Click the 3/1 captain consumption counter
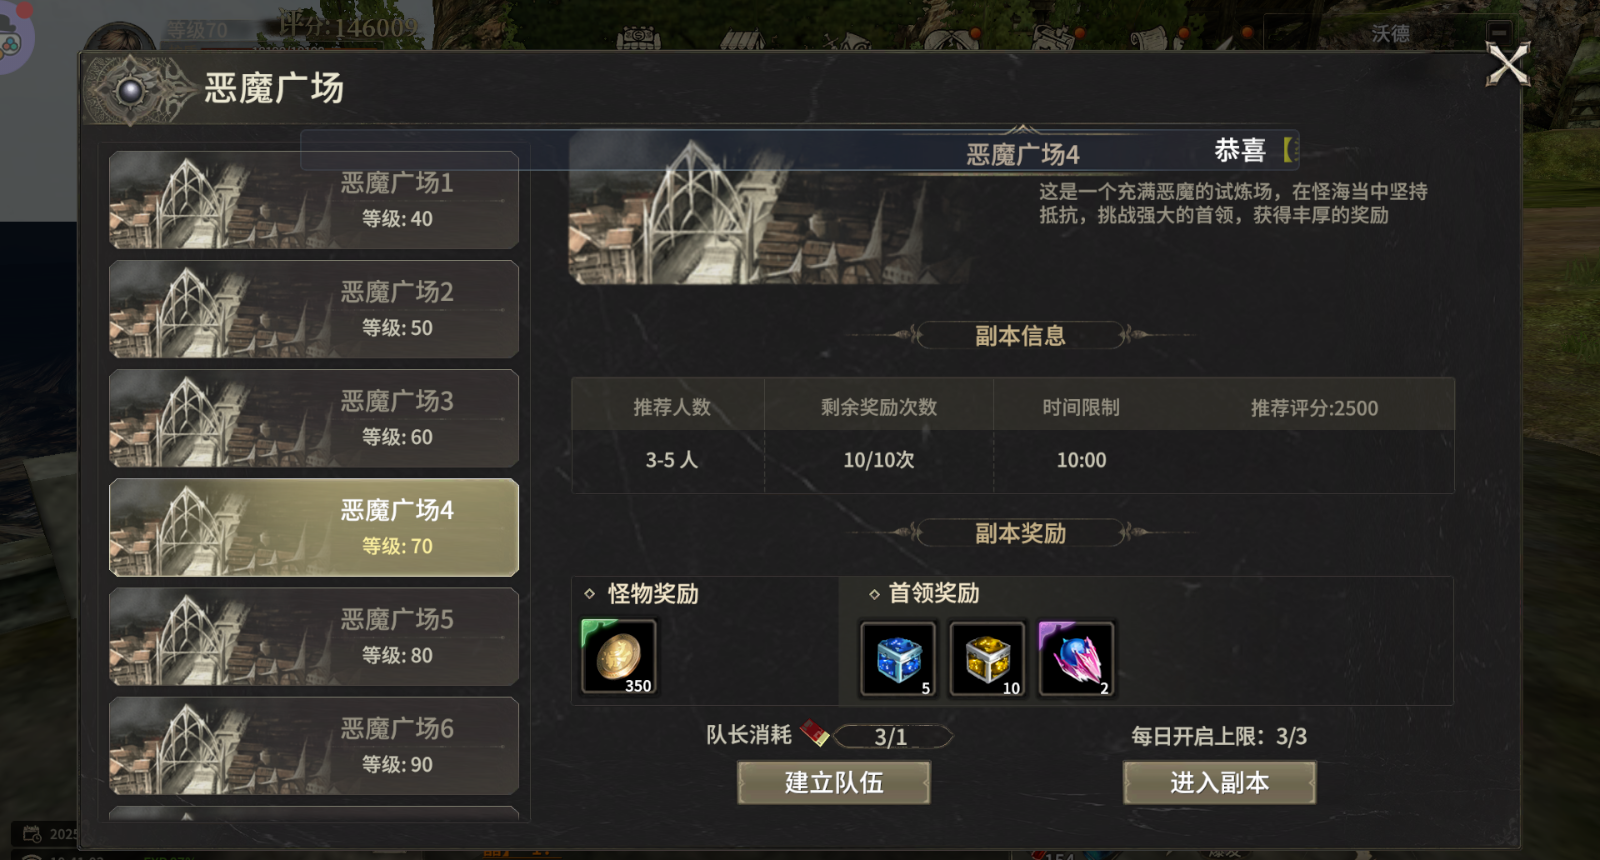 tap(892, 737)
